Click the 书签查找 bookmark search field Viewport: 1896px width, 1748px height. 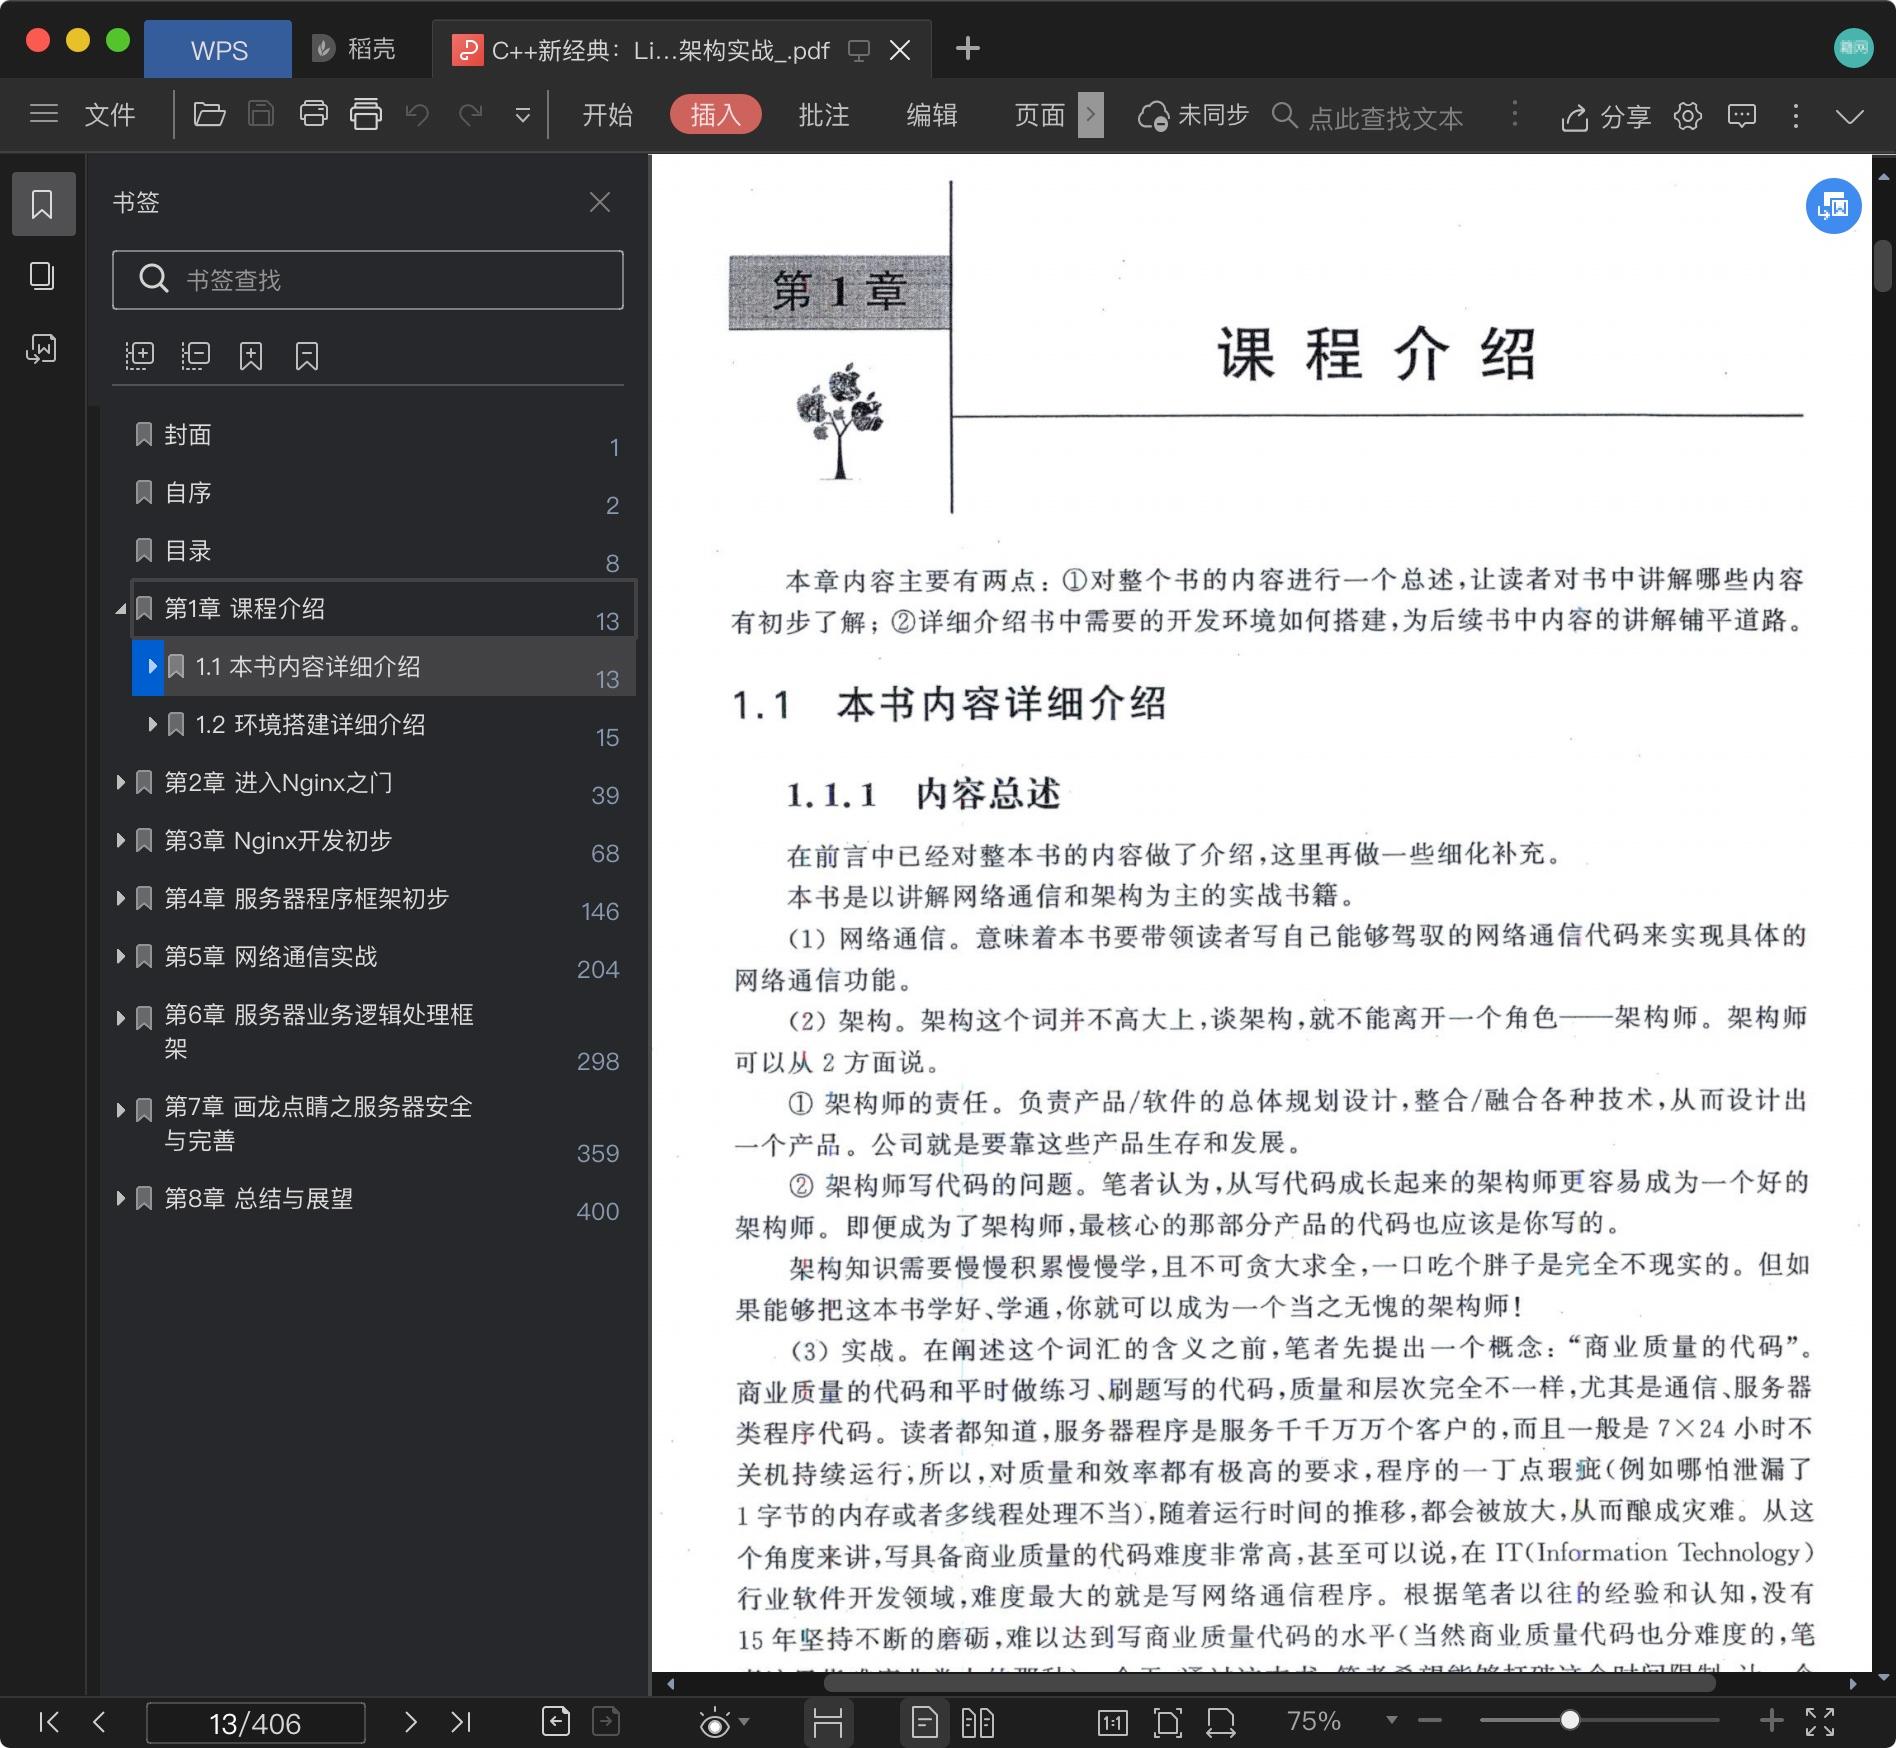point(368,280)
